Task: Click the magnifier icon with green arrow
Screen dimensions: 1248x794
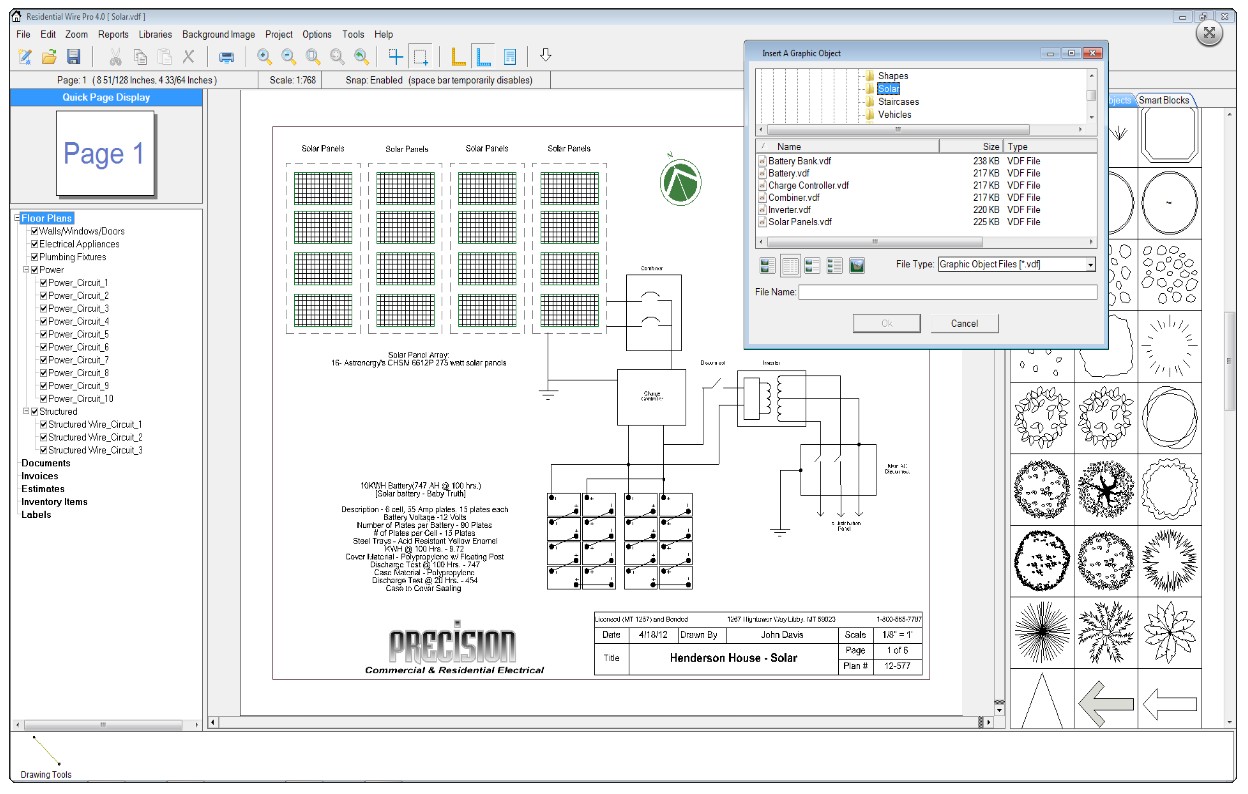Action: coord(361,57)
